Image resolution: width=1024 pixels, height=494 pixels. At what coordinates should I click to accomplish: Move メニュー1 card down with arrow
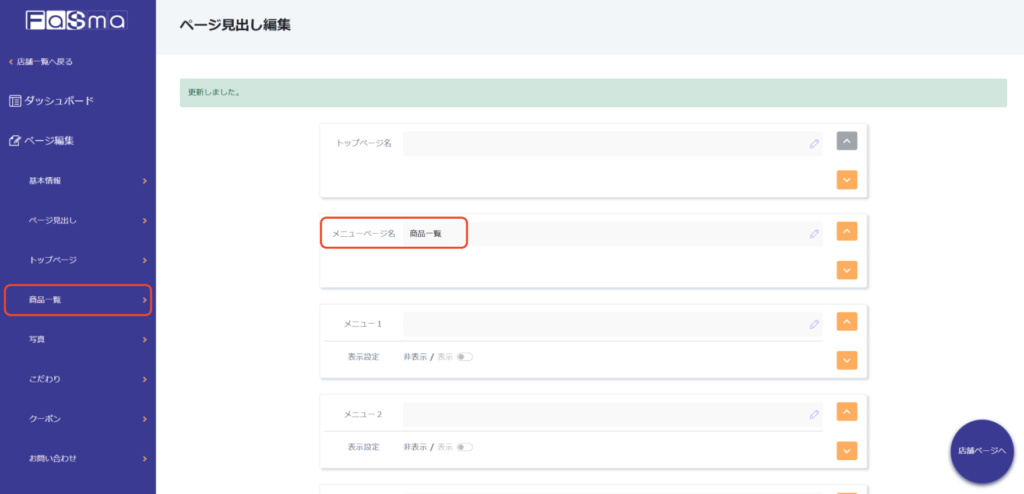pyautogui.click(x=847, y=360)
